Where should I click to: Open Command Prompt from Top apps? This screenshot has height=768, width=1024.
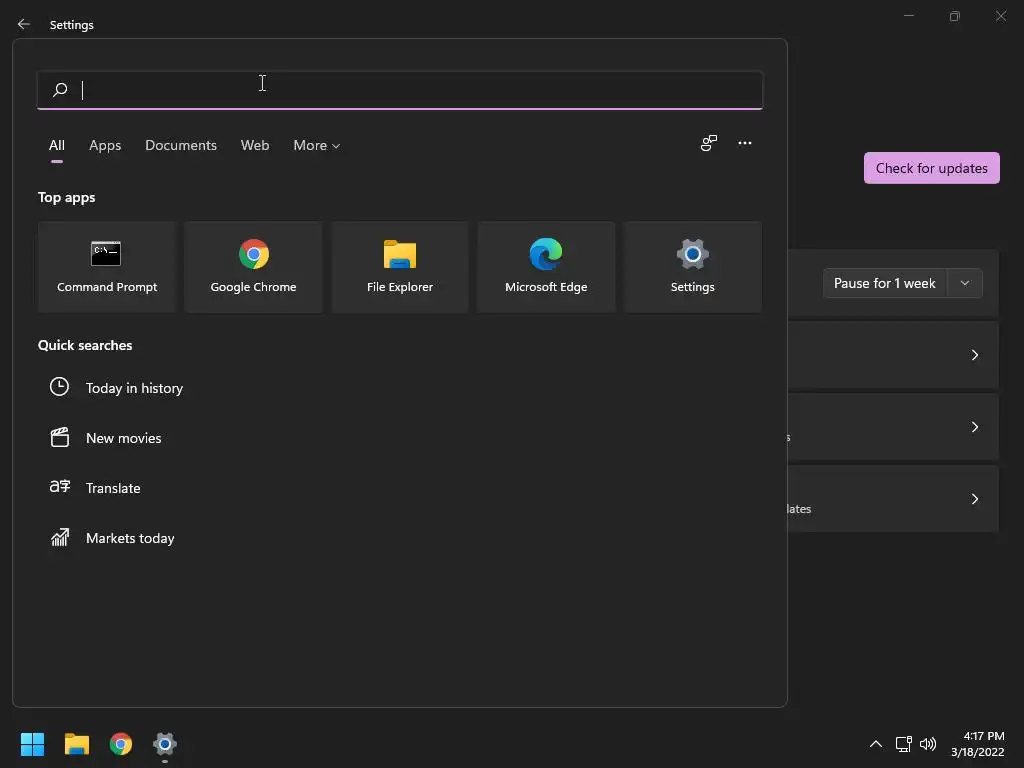[x=107, y=267]
